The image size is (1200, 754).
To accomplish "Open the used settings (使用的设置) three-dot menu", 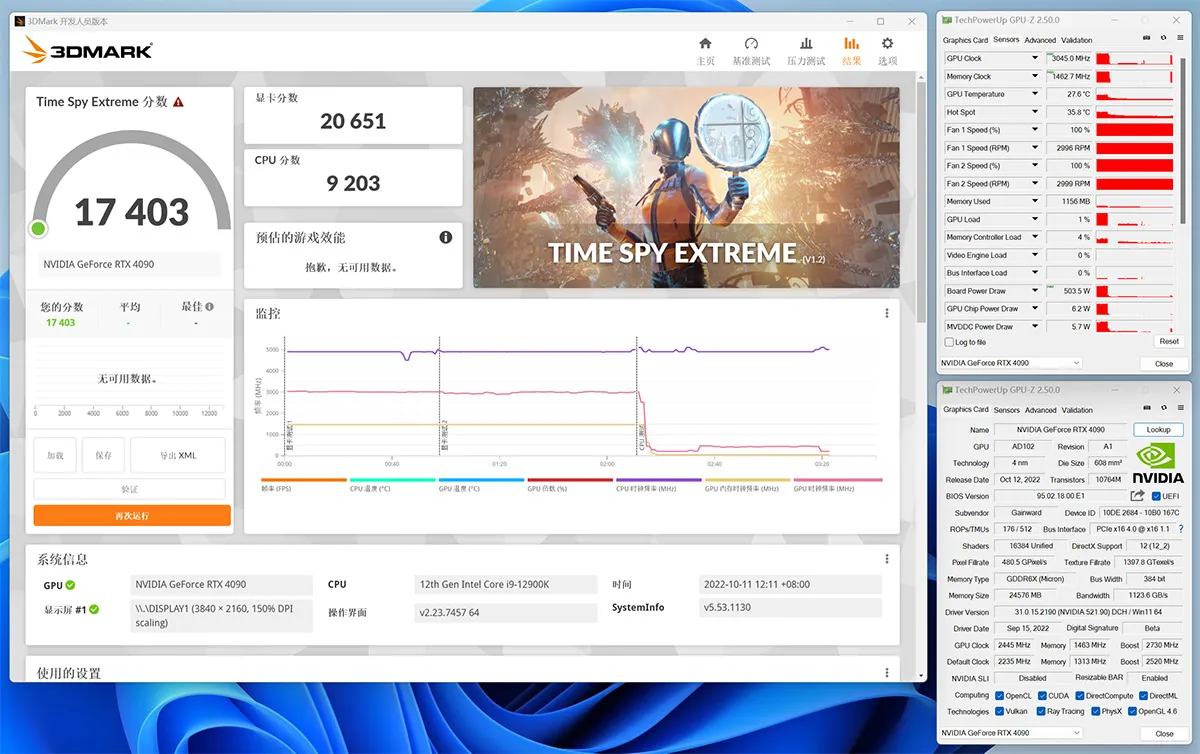I will tap(886, 673).
